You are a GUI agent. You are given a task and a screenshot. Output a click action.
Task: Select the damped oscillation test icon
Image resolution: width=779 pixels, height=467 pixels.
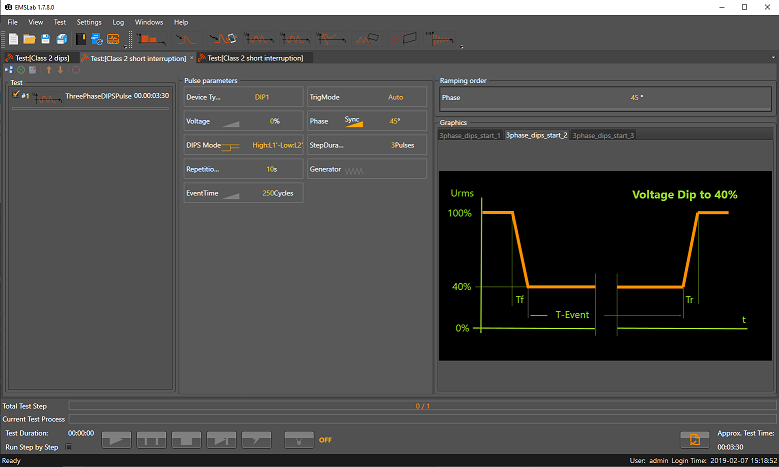[x=439, y=39]
